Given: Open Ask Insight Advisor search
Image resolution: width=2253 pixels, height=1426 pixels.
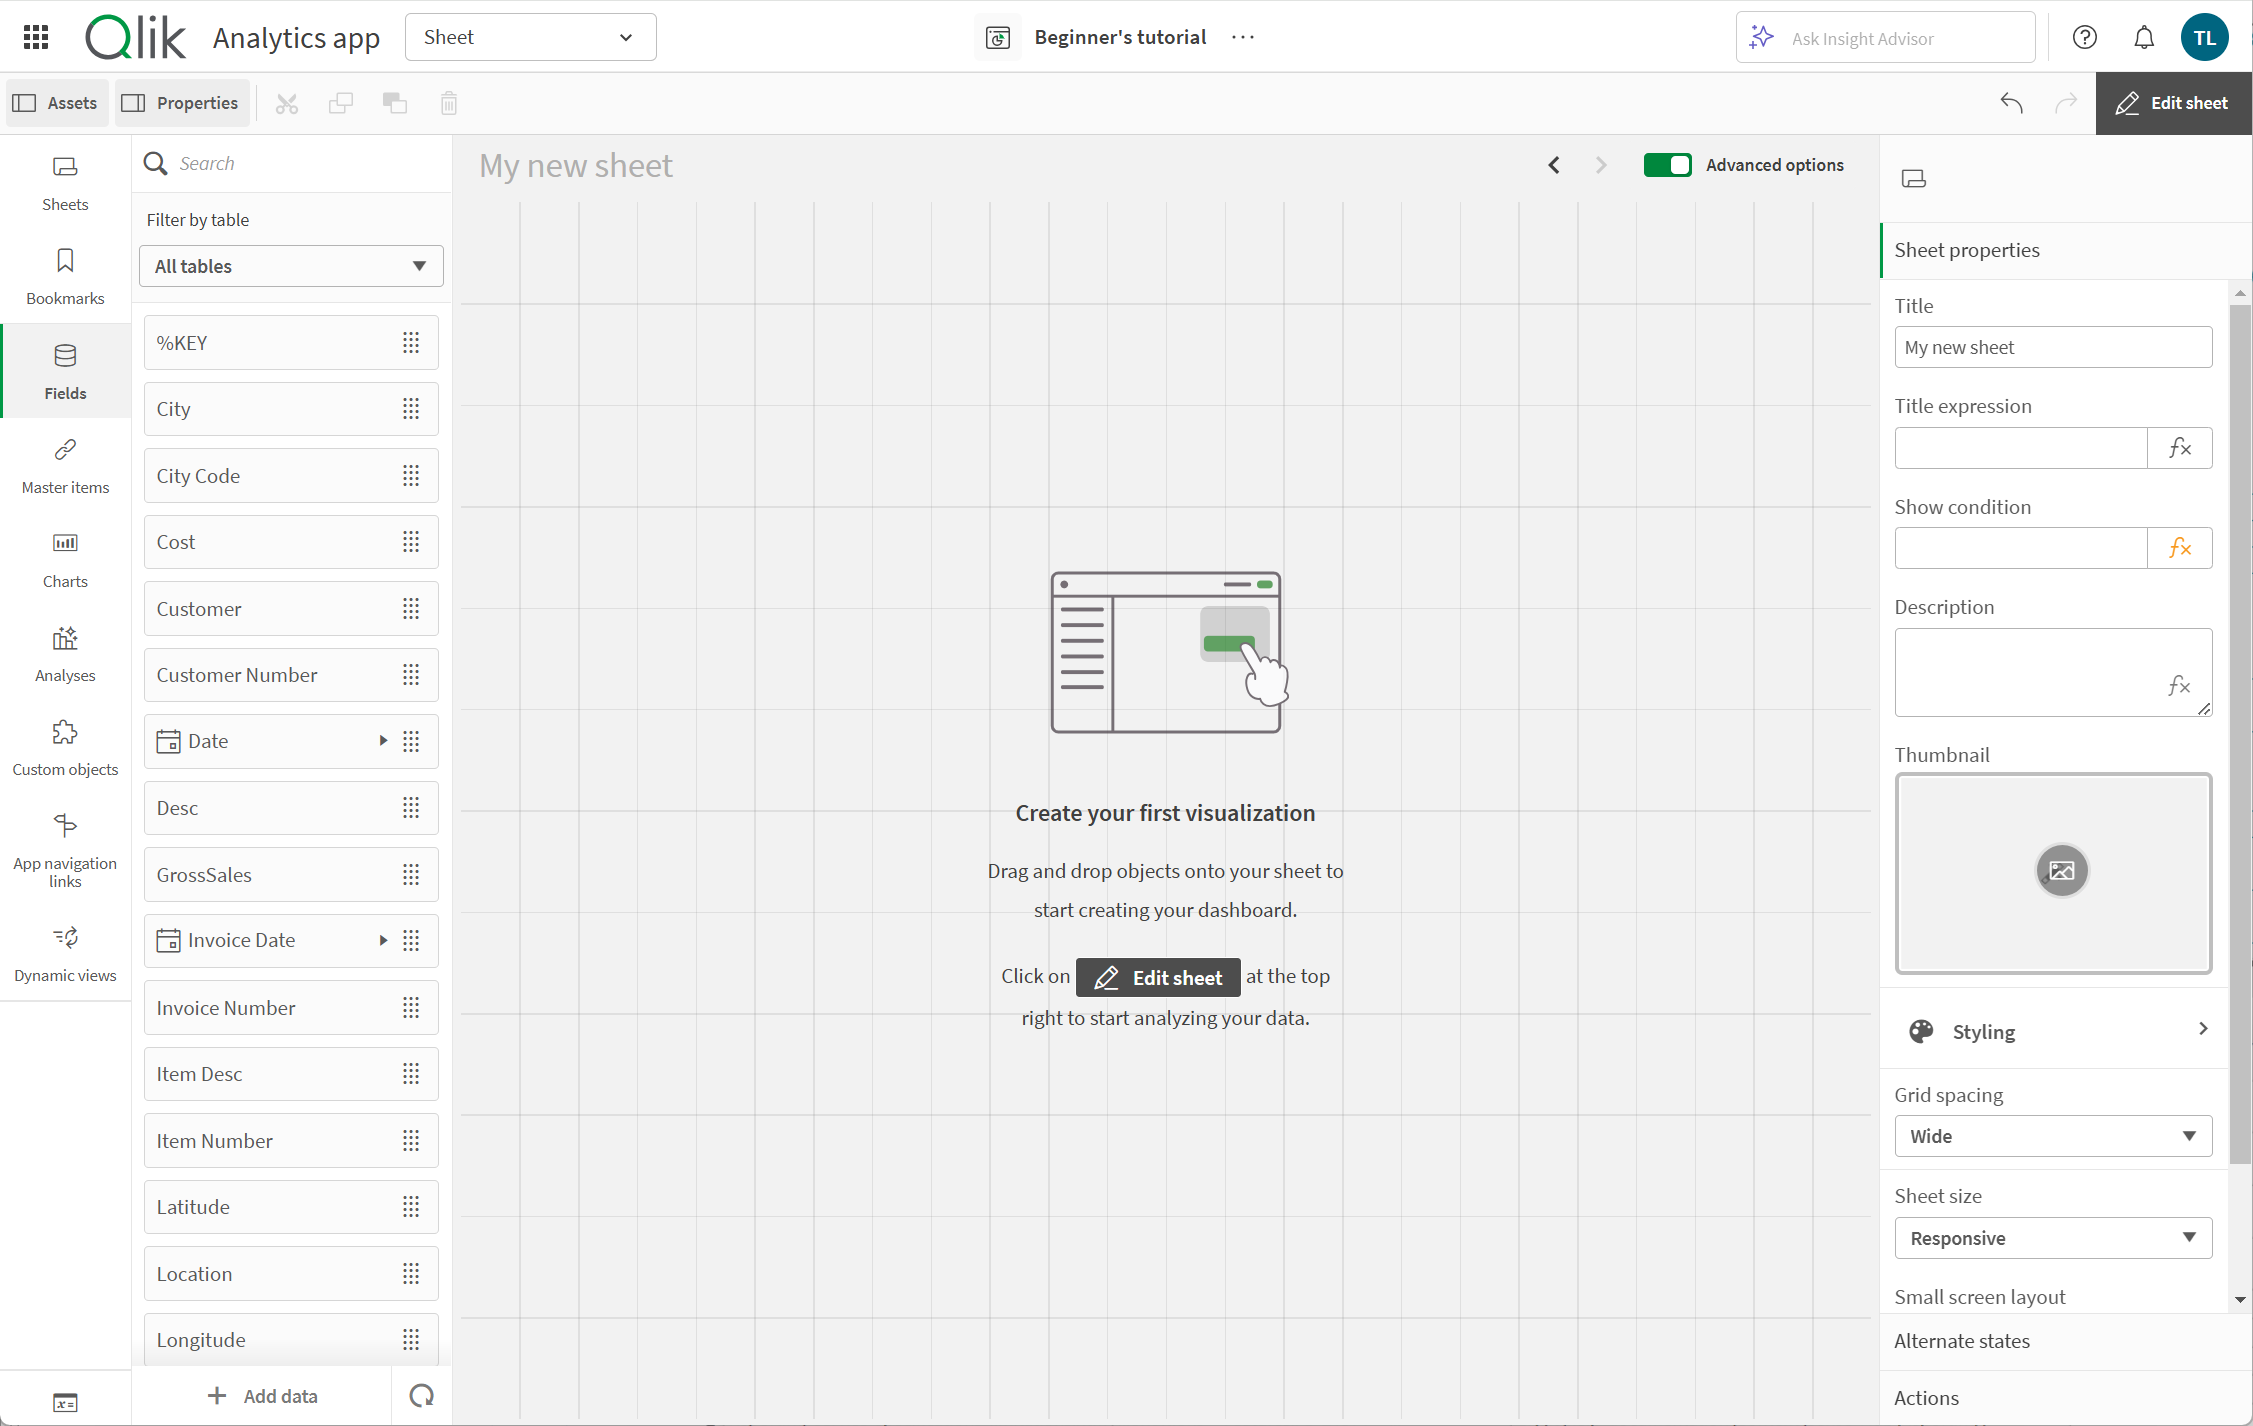Looking at the screenshot, I should pyautogui.click(x=1887, y=36).
